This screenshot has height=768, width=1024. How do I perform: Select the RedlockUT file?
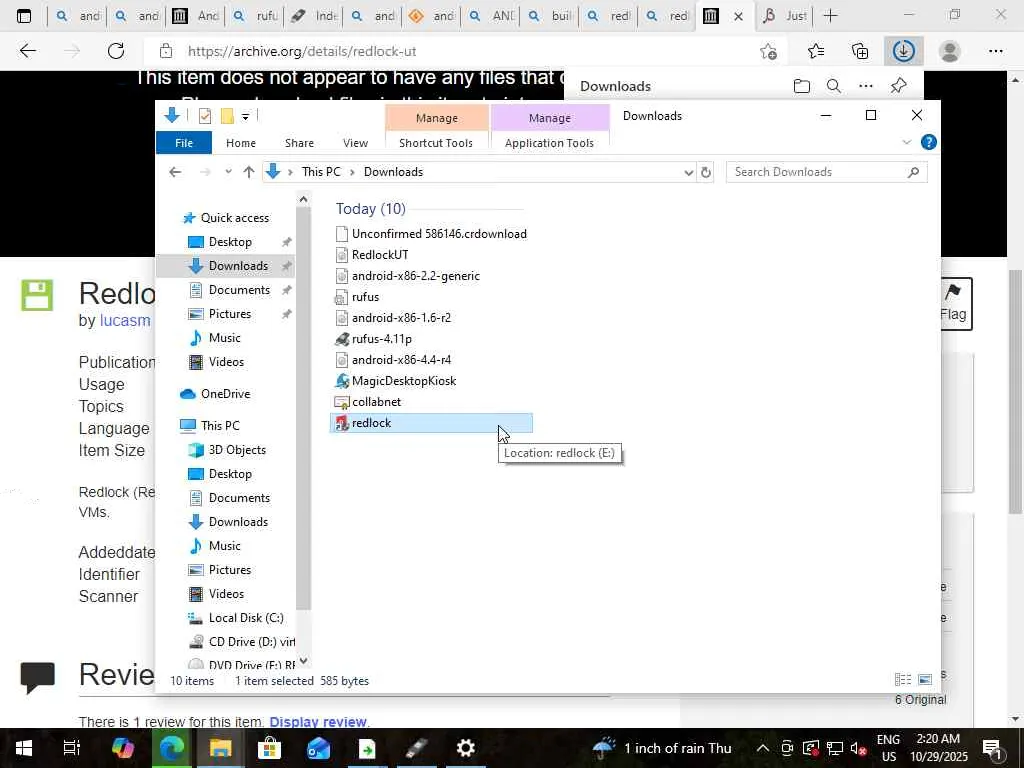(x=379, y=255)
